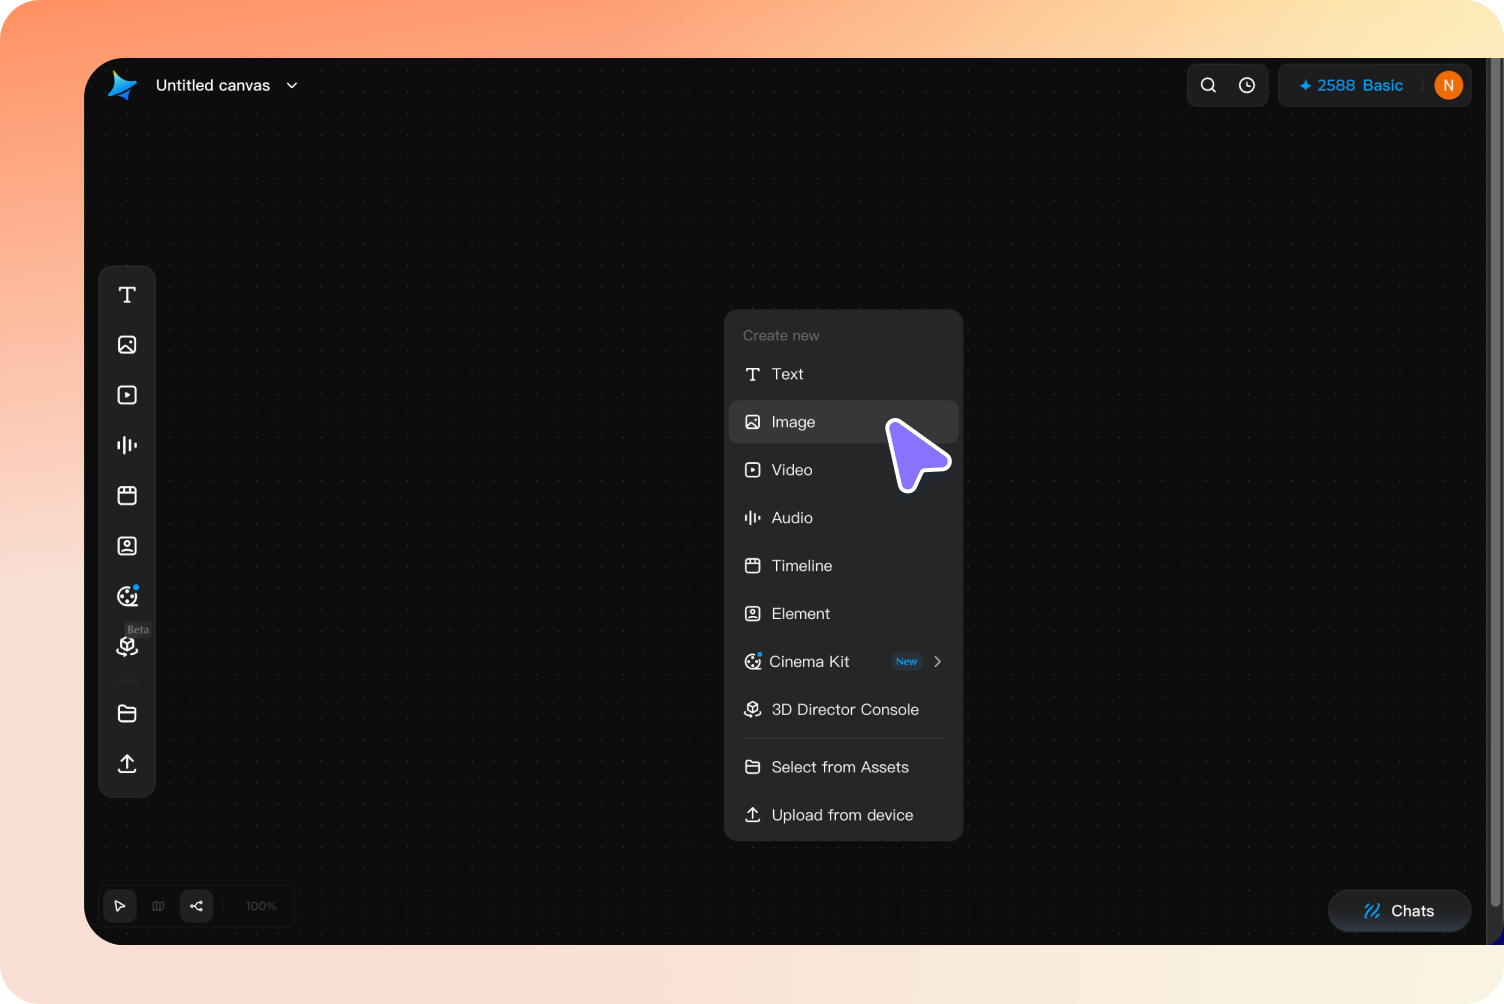The width and height of the screenshot is (1504, 1004).
Task: Choose Audio from the Create new menu
Action: click(843, 518)
